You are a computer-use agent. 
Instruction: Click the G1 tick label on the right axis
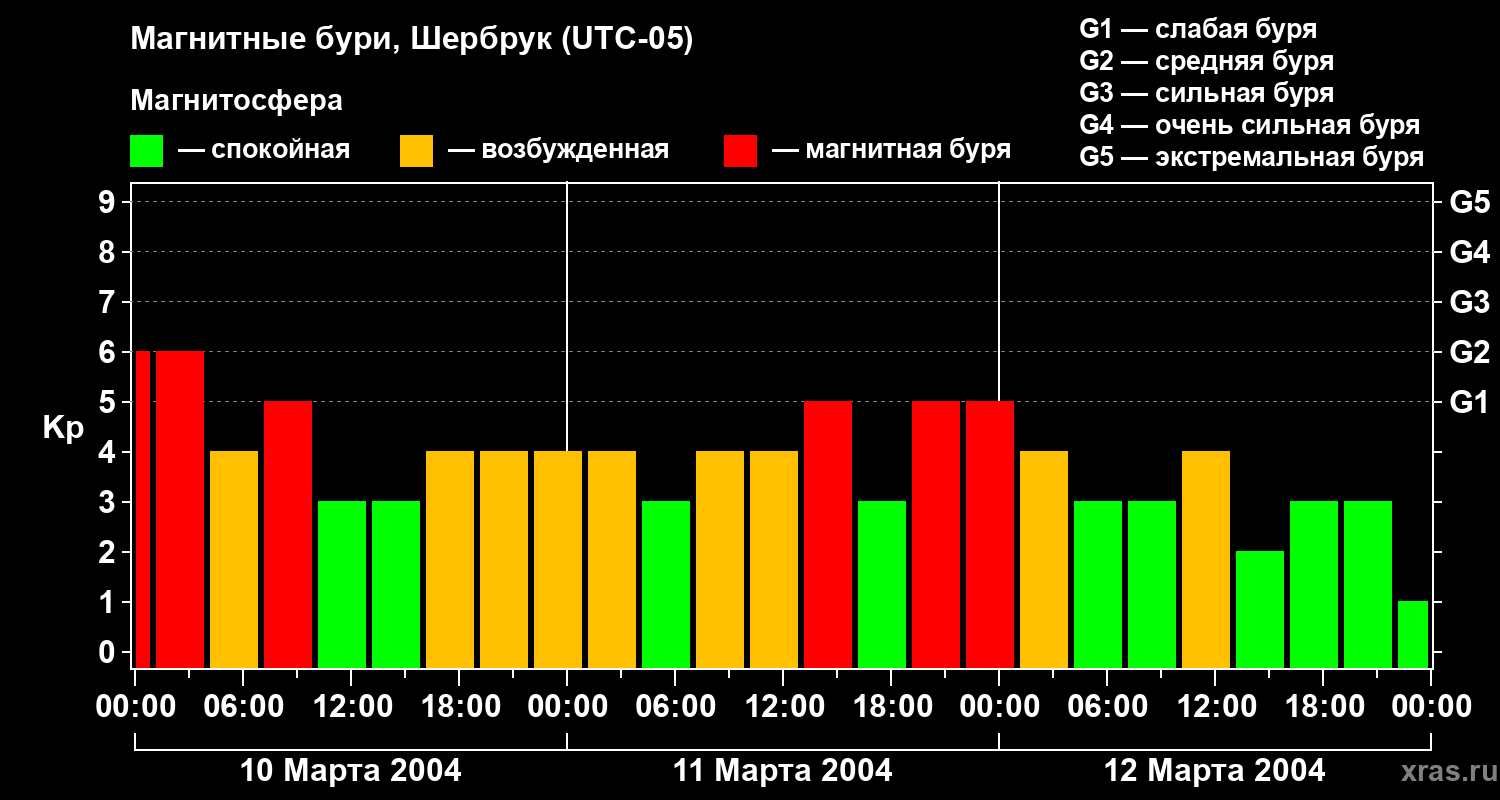click(x=1470, y=402)
